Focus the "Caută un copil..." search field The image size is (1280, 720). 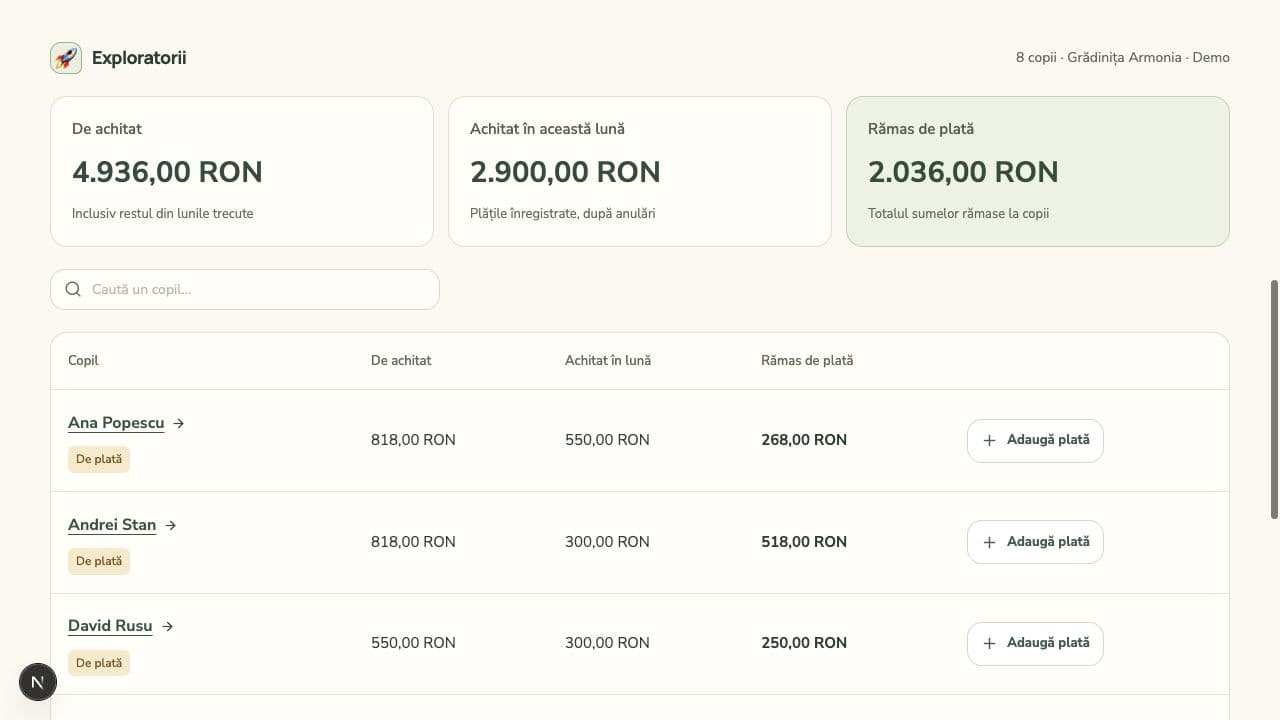tap(245, 289)
